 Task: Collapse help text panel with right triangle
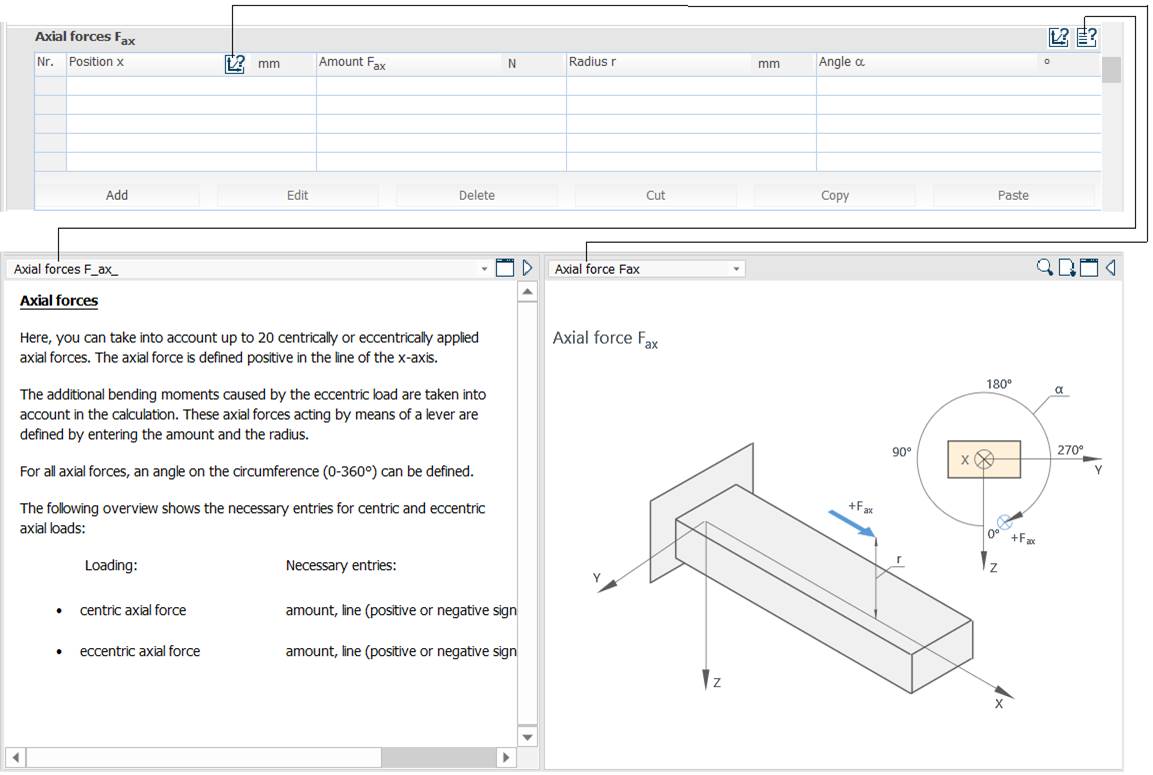[527, 268]
